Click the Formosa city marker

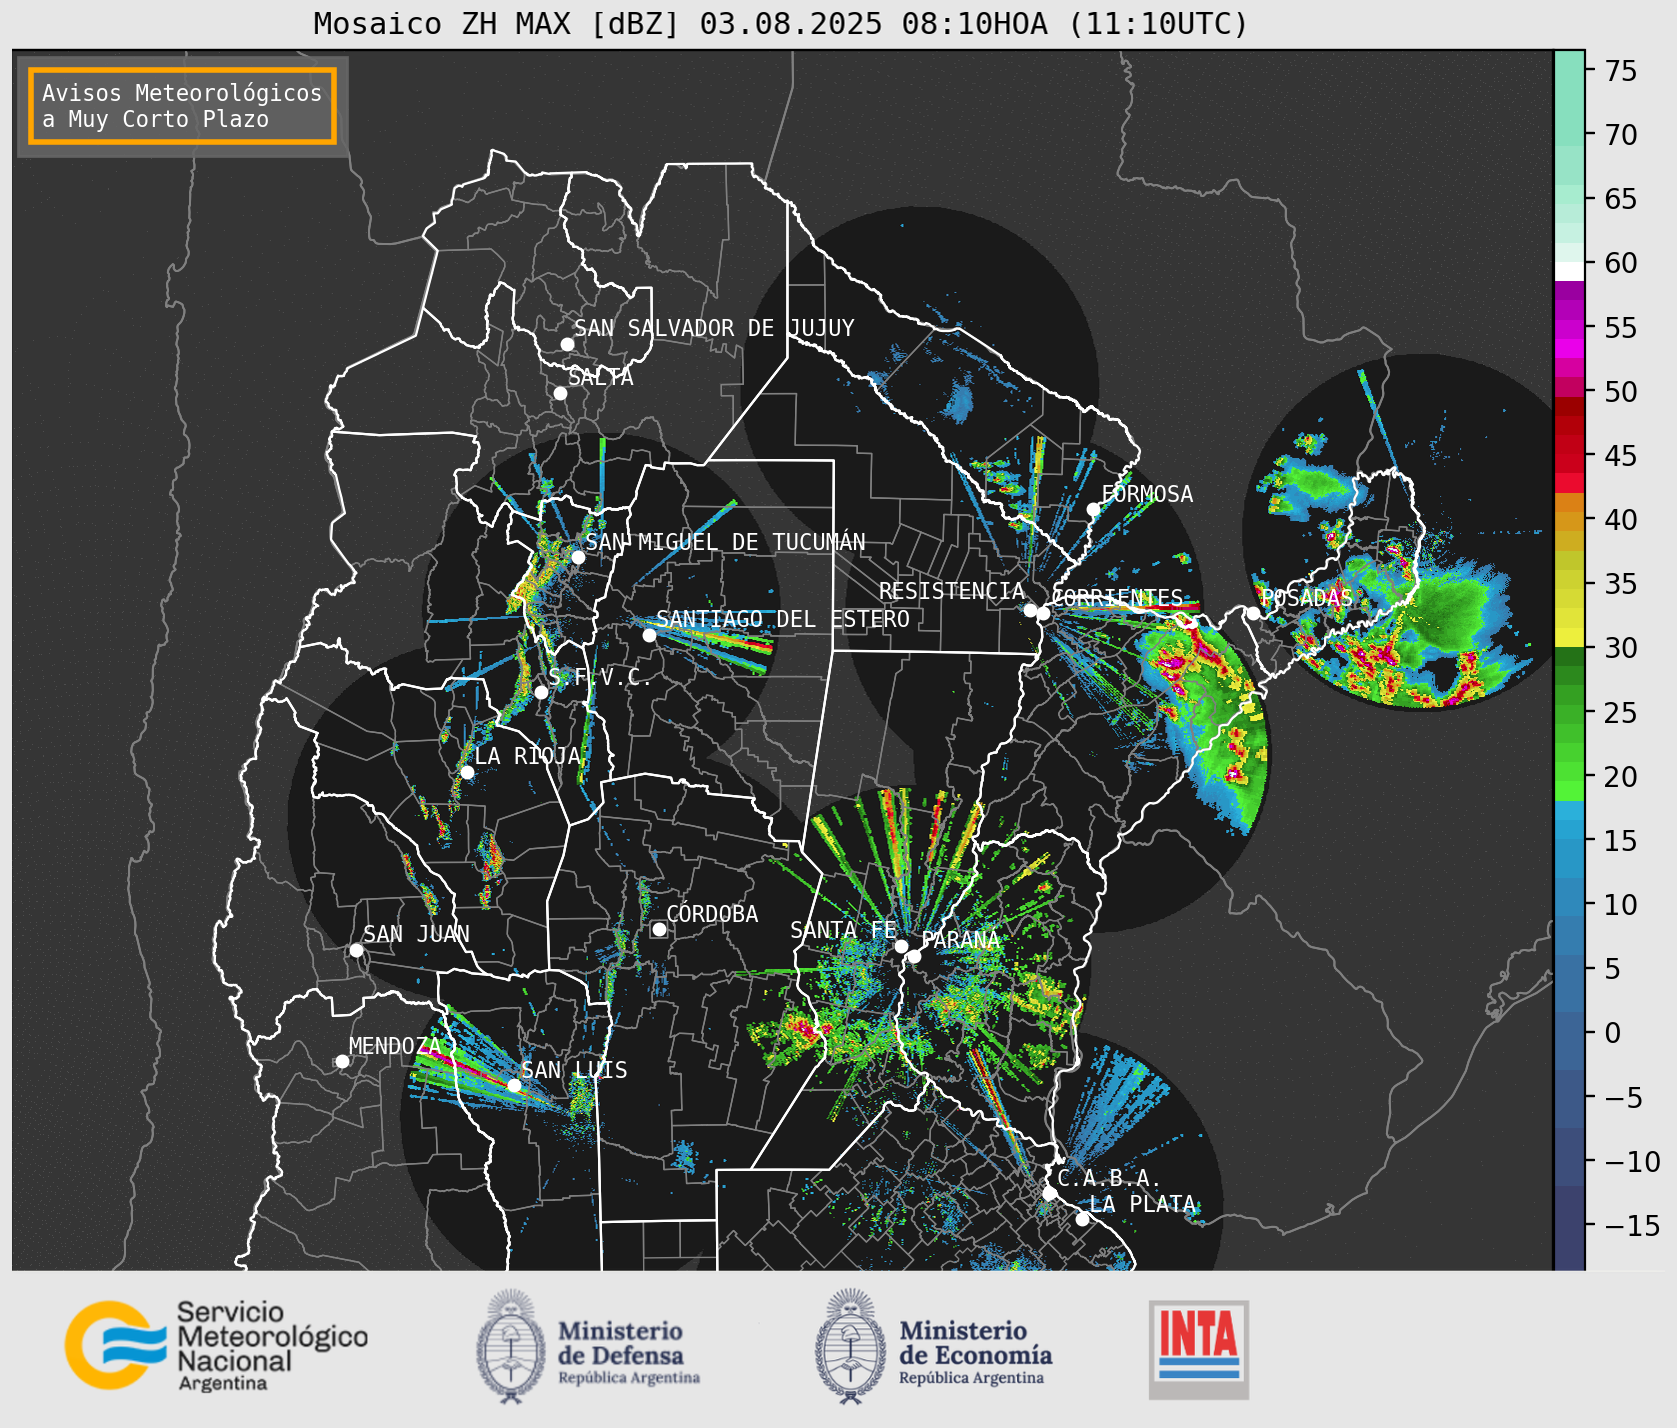pos(1094,509)
